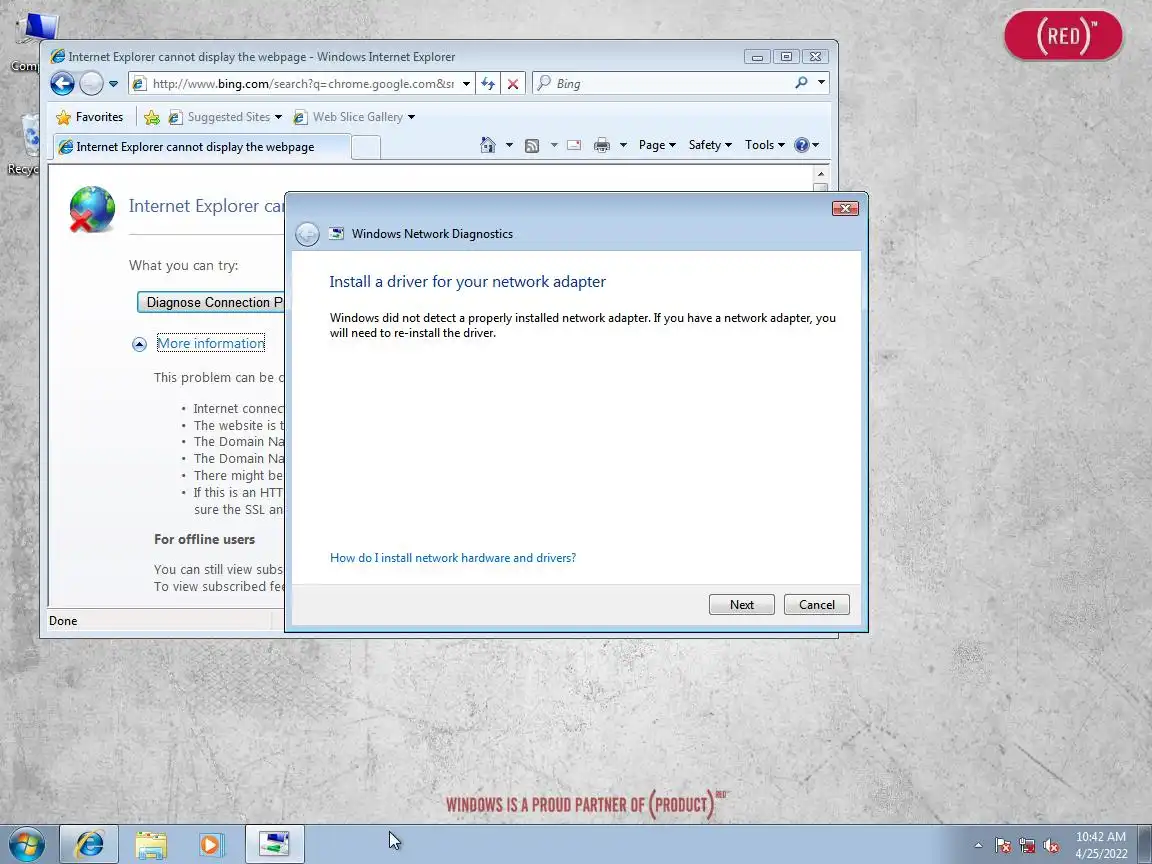The width and height of the screenshot is (1152, 864).
Task: Open the search provider dropdown arrow
Action: click(821, 83)
